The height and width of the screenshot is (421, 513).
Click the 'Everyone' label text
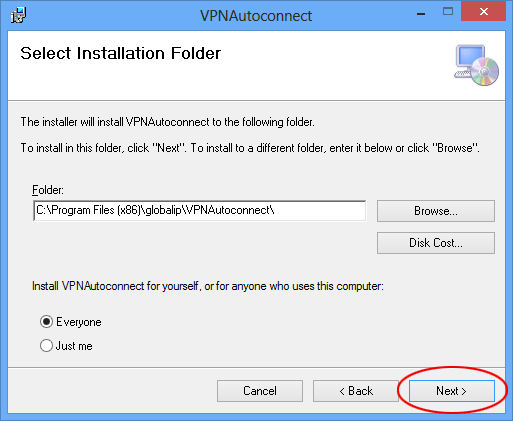coord(79,322)
